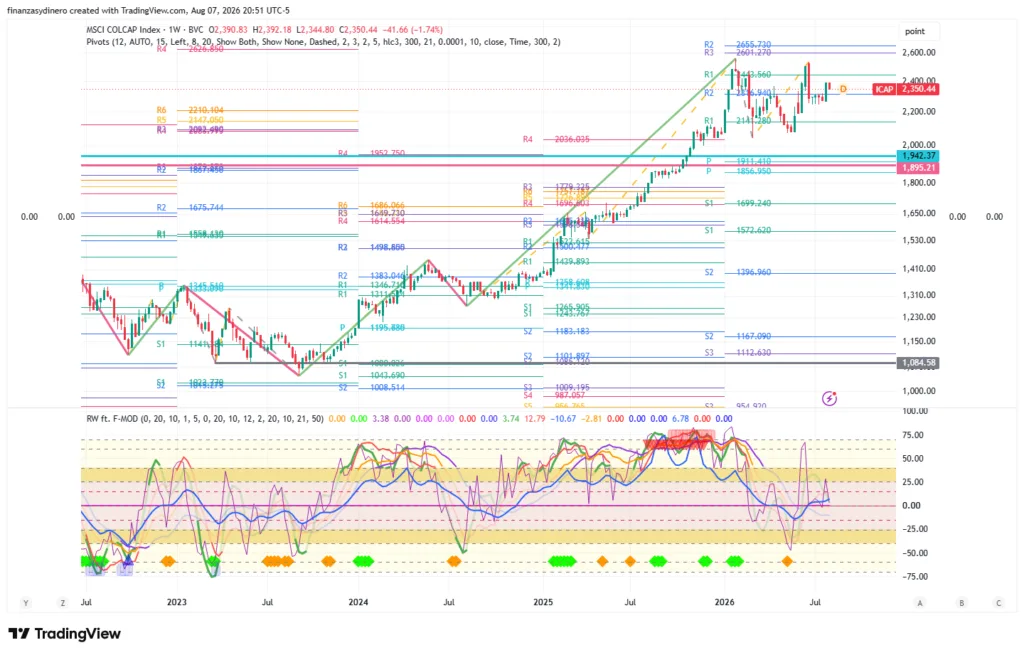Click the 1,650.00 price scale label
Screen dimensions: 1024x655
tap(918, 213)
